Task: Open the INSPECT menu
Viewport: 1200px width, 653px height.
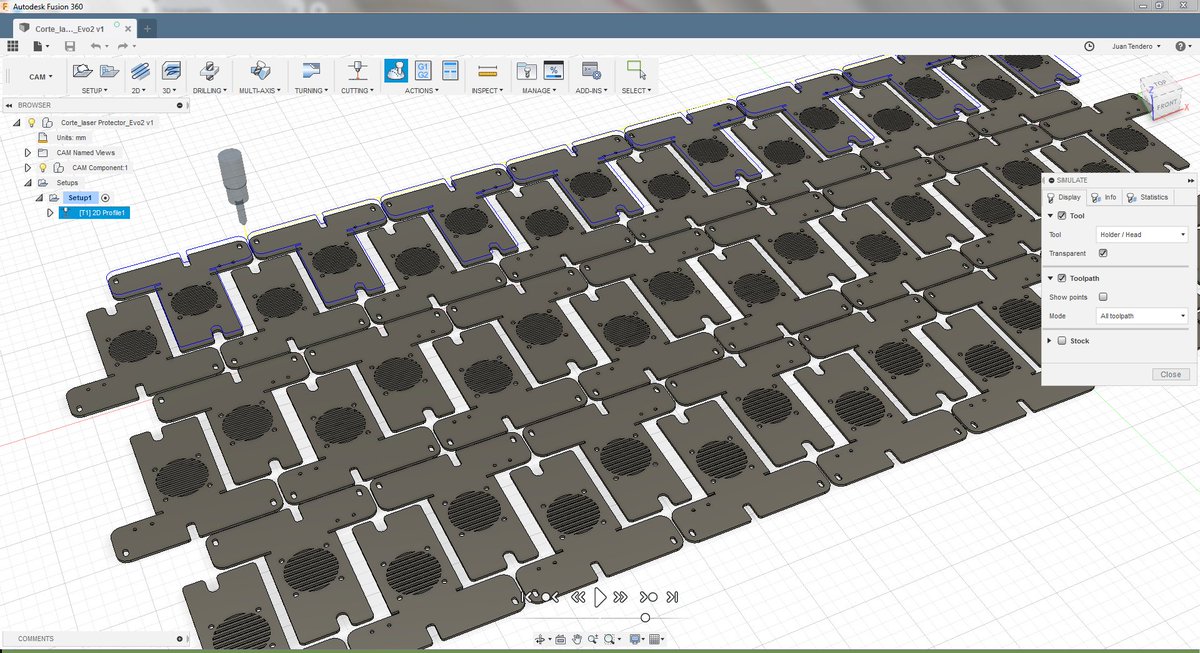Action: 488,90
